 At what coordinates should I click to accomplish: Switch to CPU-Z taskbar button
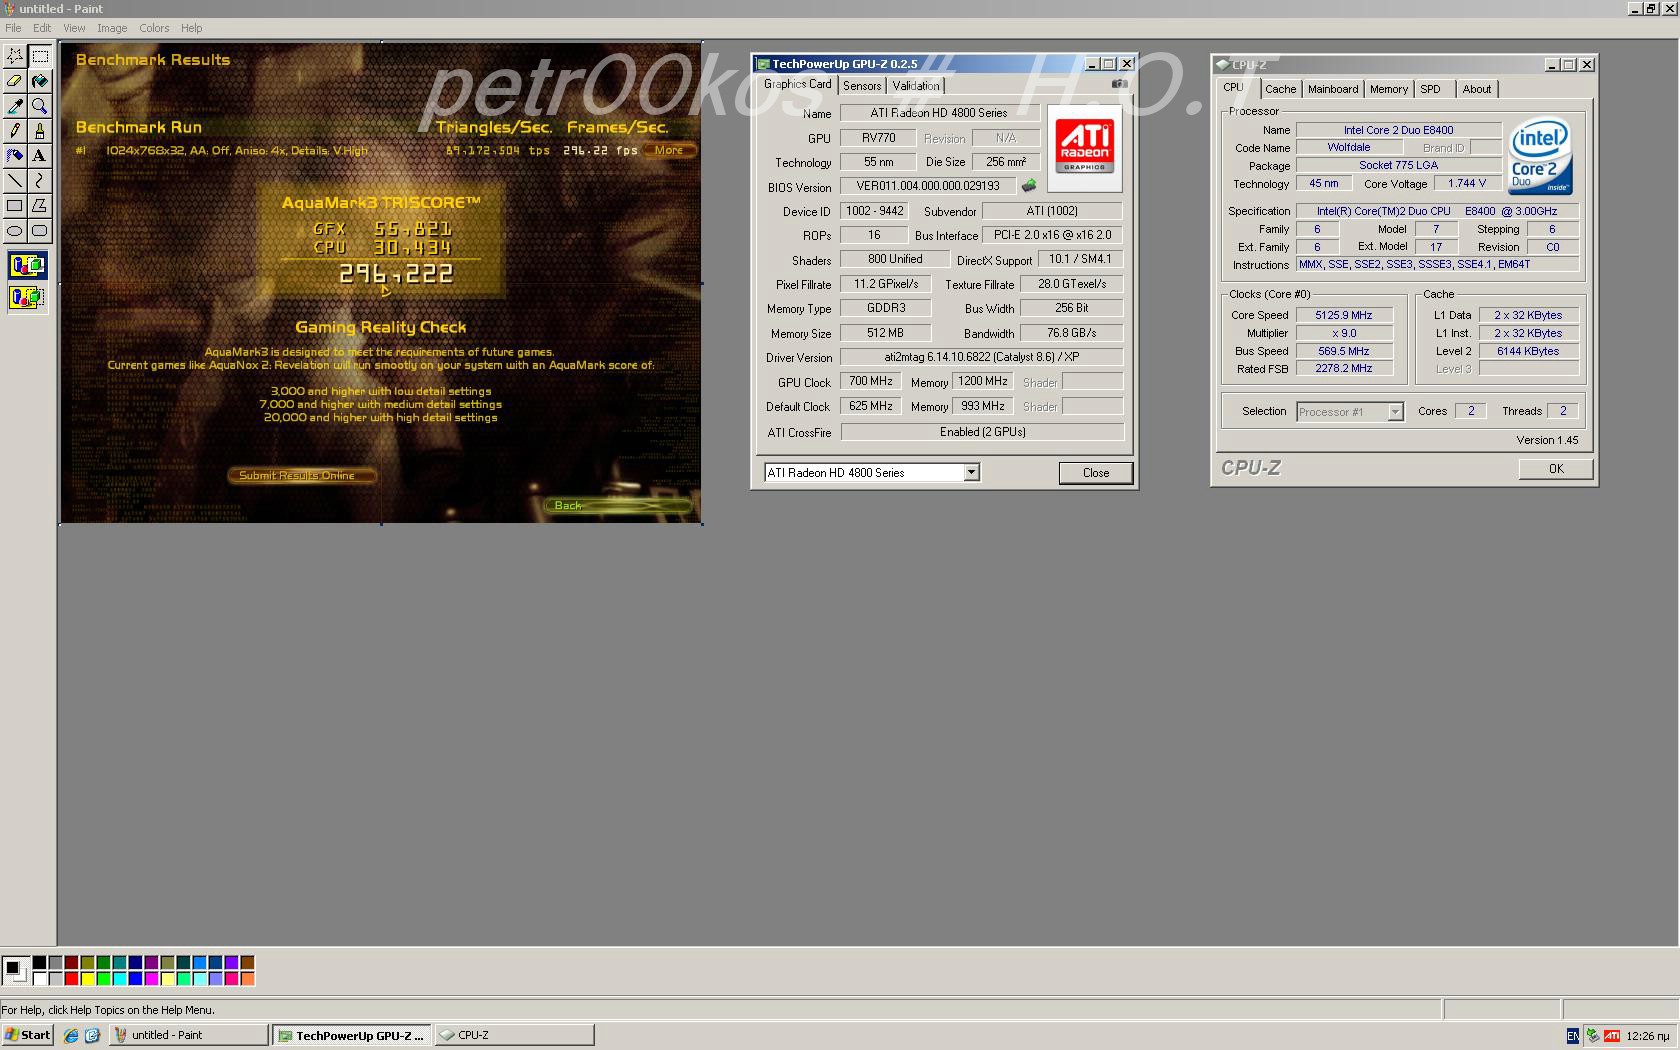pyautogui.click(x=514, y=1035)
